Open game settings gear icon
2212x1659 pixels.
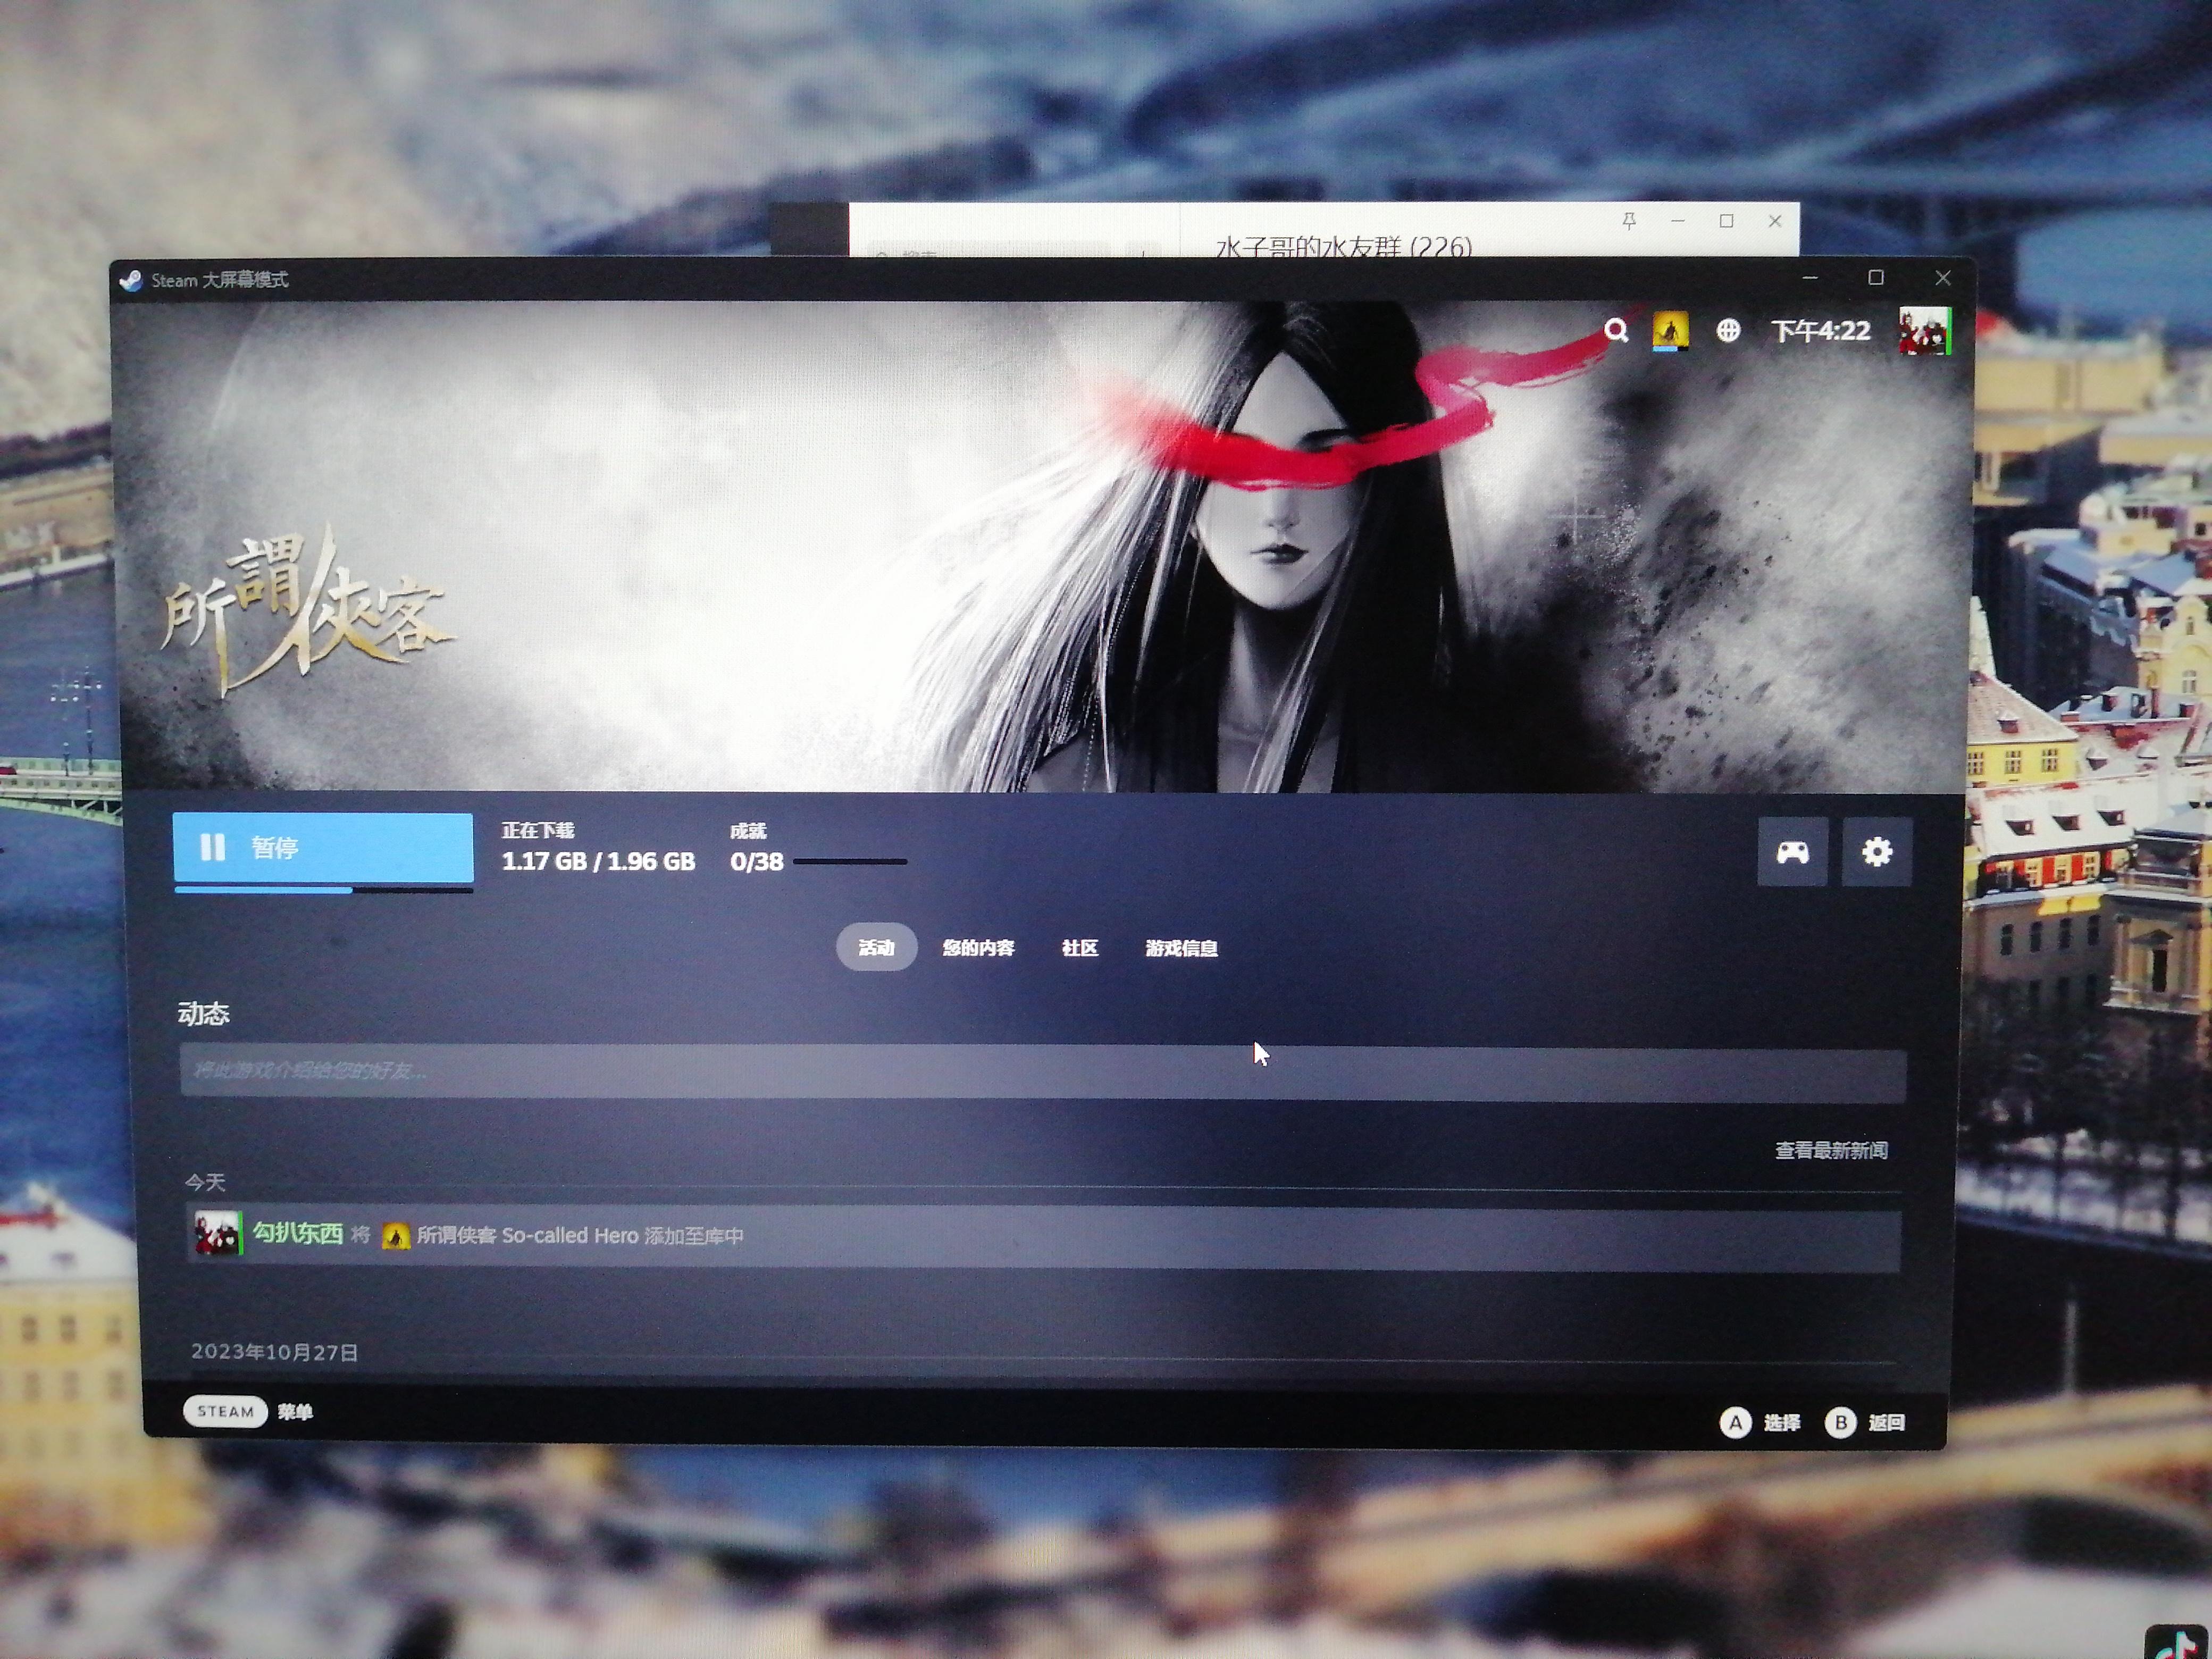point(1877,852)
